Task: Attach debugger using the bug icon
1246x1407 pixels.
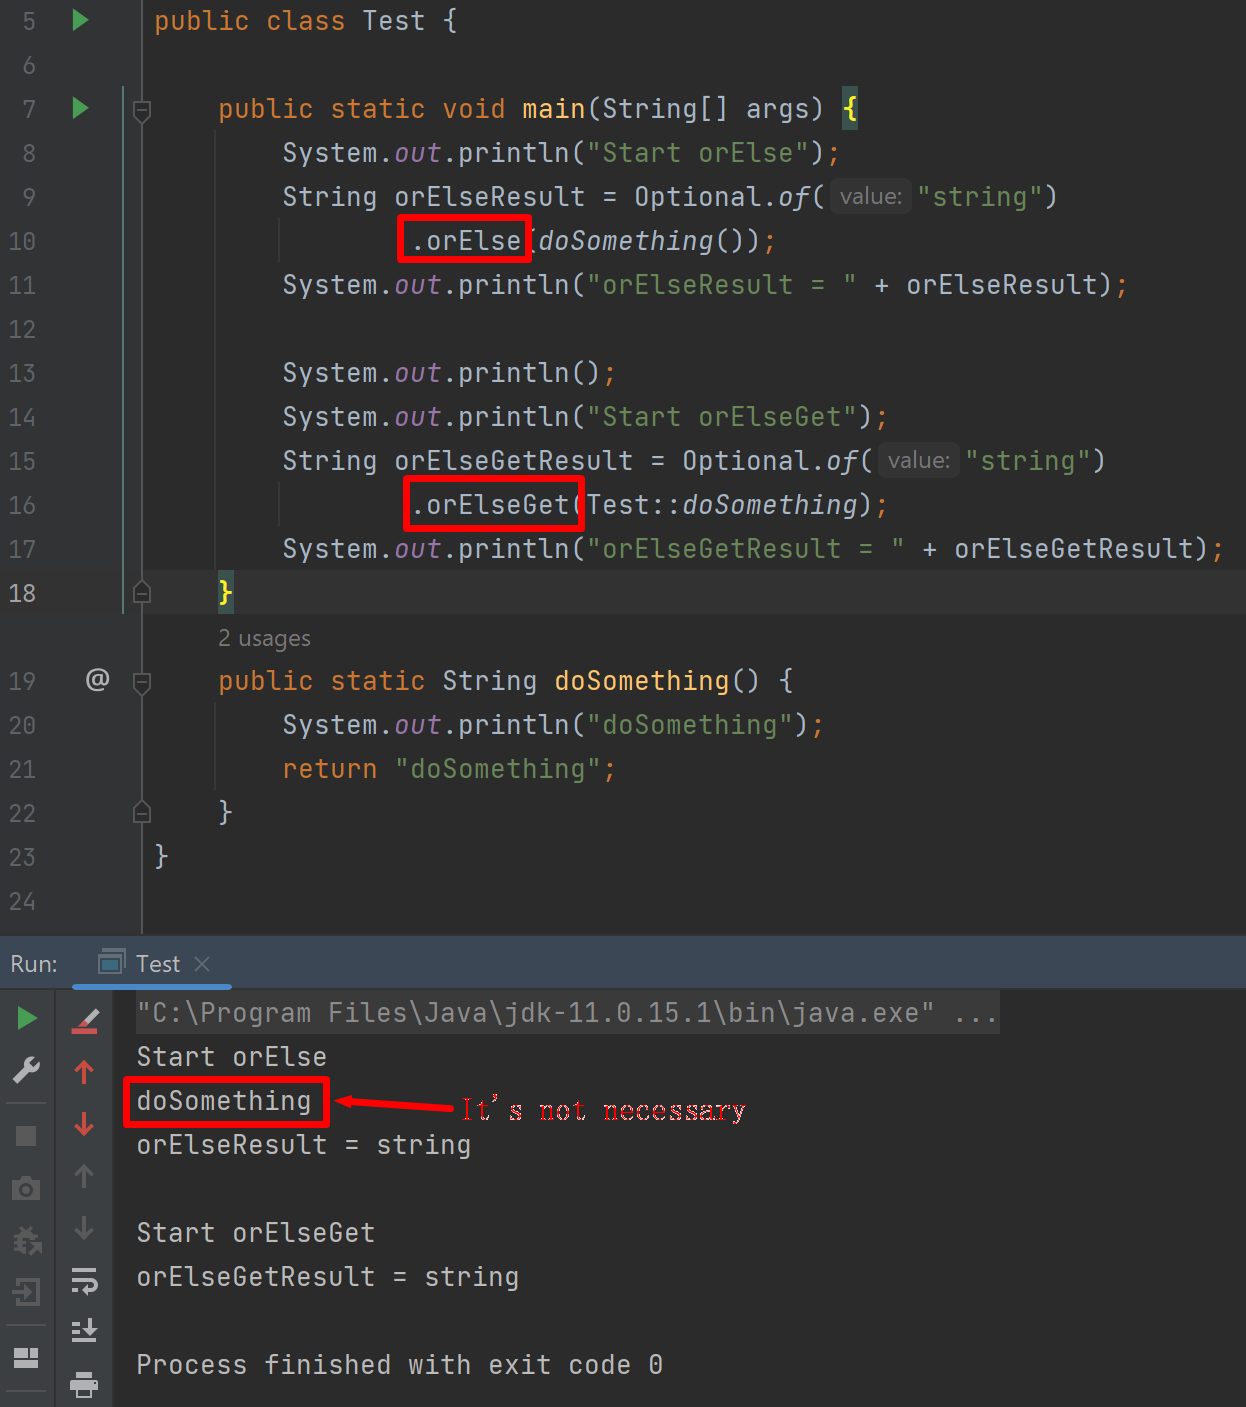Action: point(27,1241)
